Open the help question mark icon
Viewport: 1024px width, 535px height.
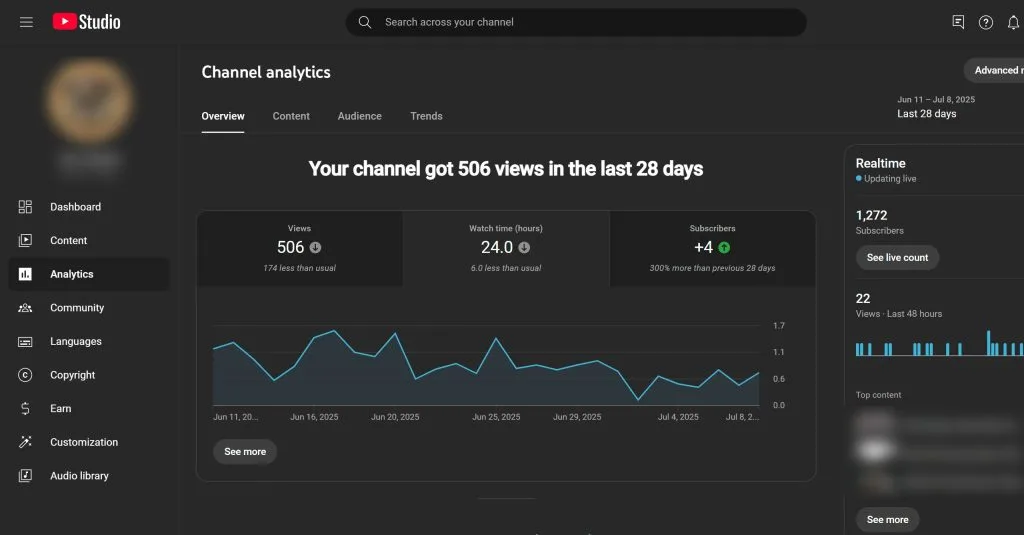986,22
